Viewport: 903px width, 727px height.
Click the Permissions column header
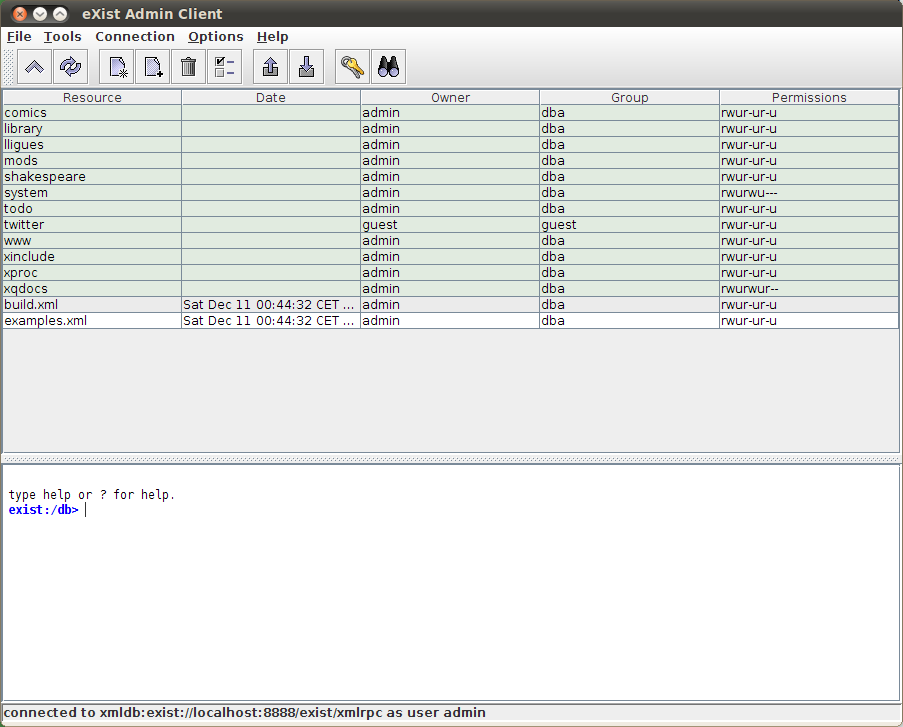(809, 97)
